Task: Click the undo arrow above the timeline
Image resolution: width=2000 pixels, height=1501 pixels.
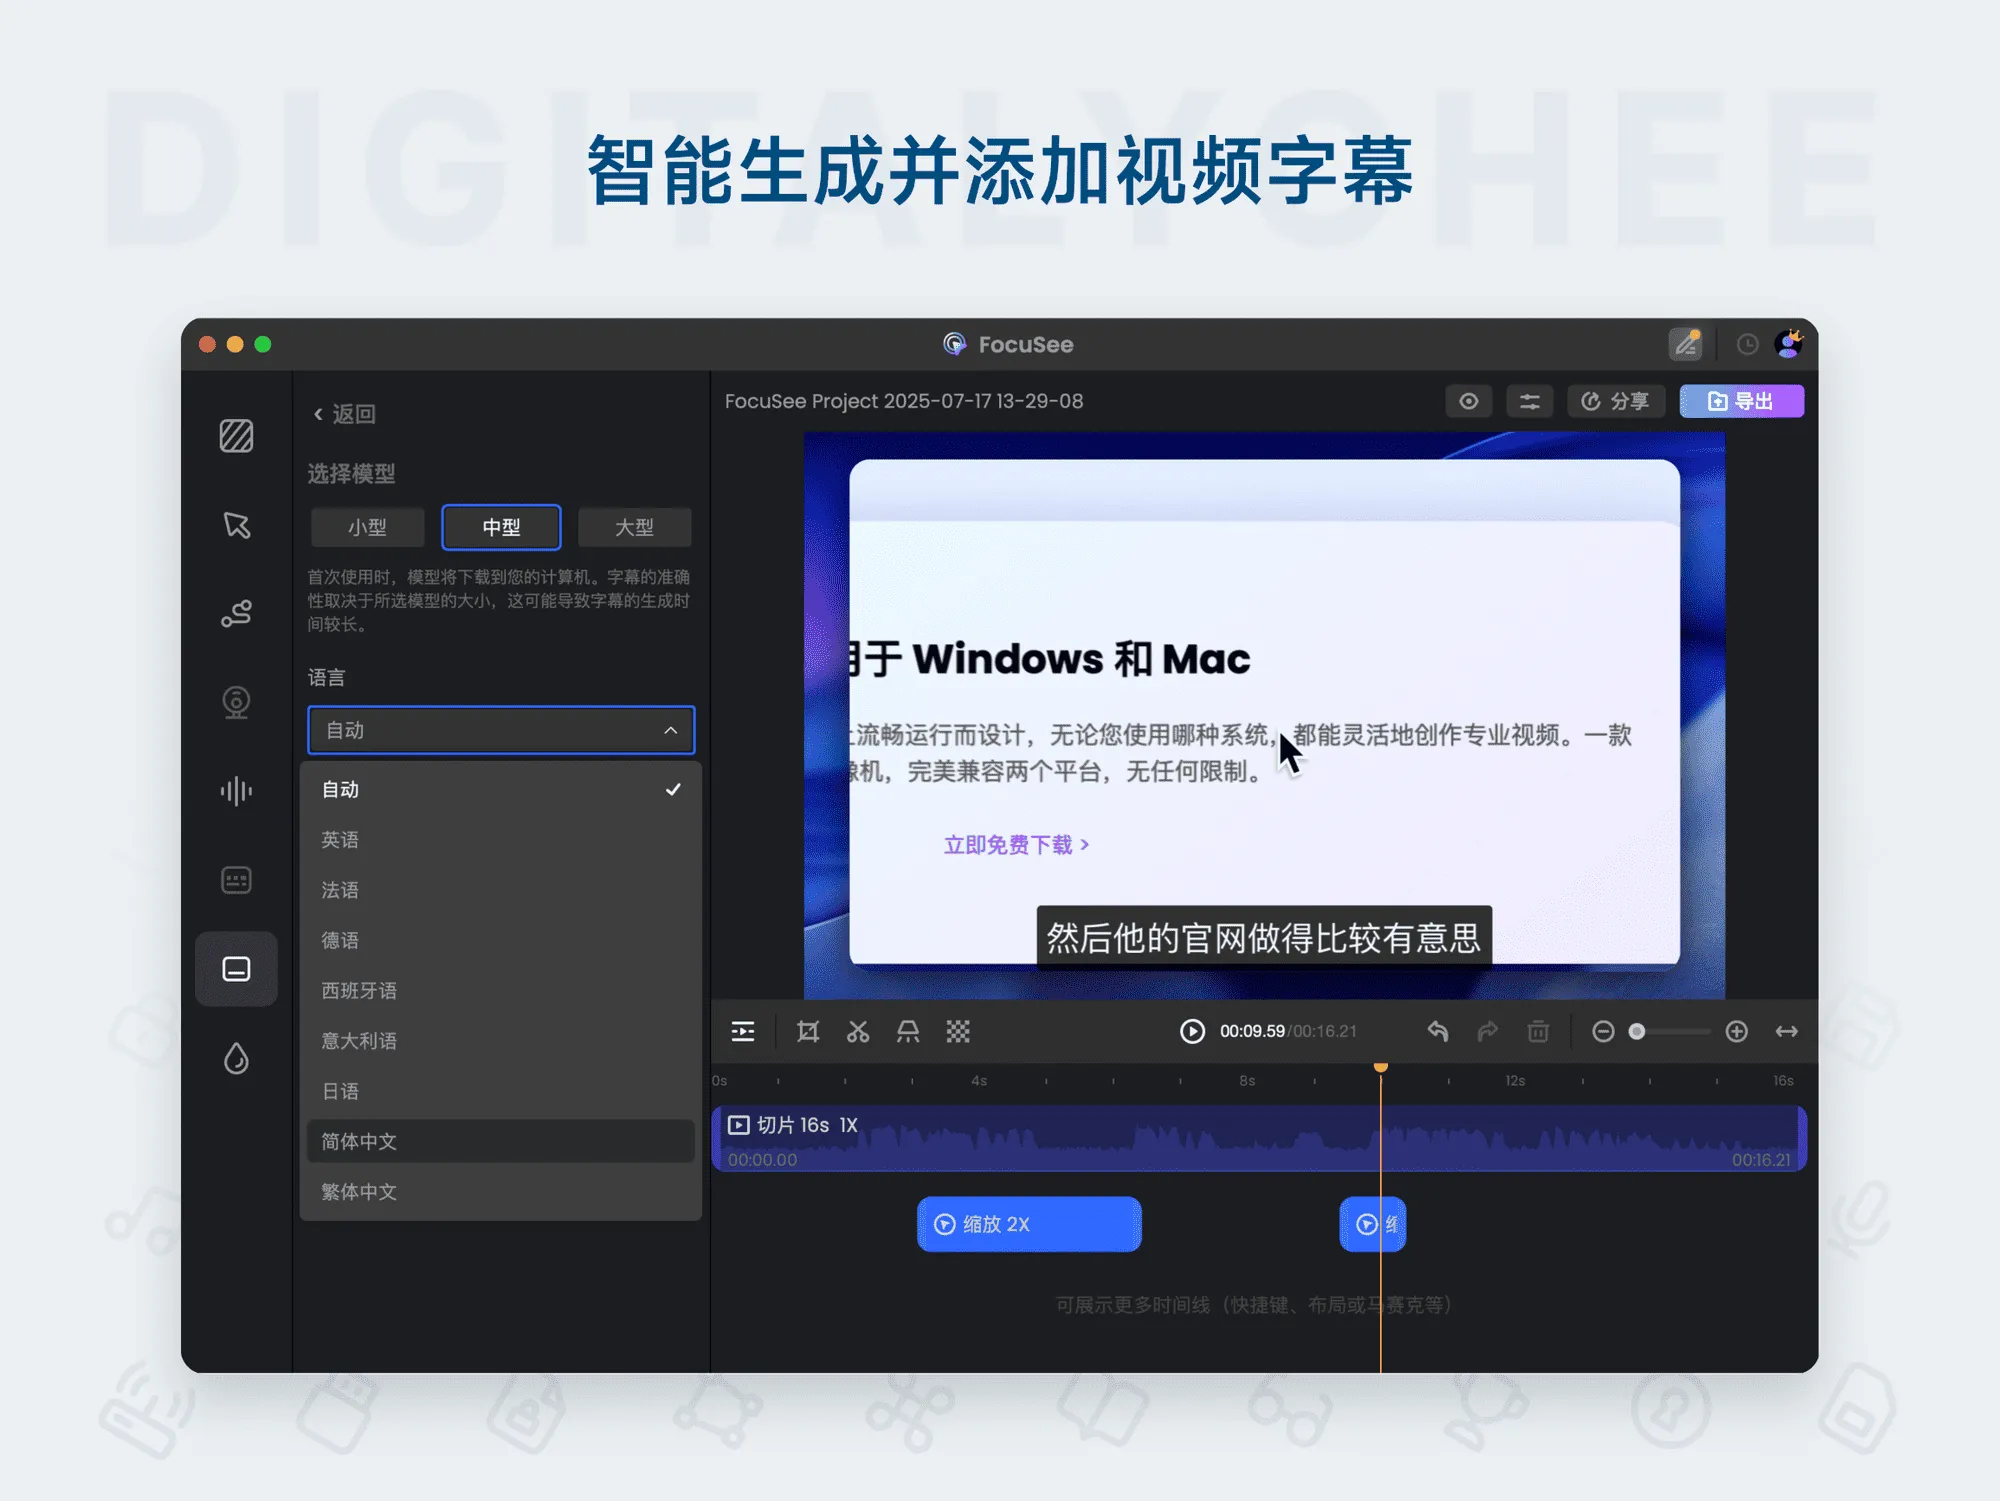Action: (1438, 1031)
